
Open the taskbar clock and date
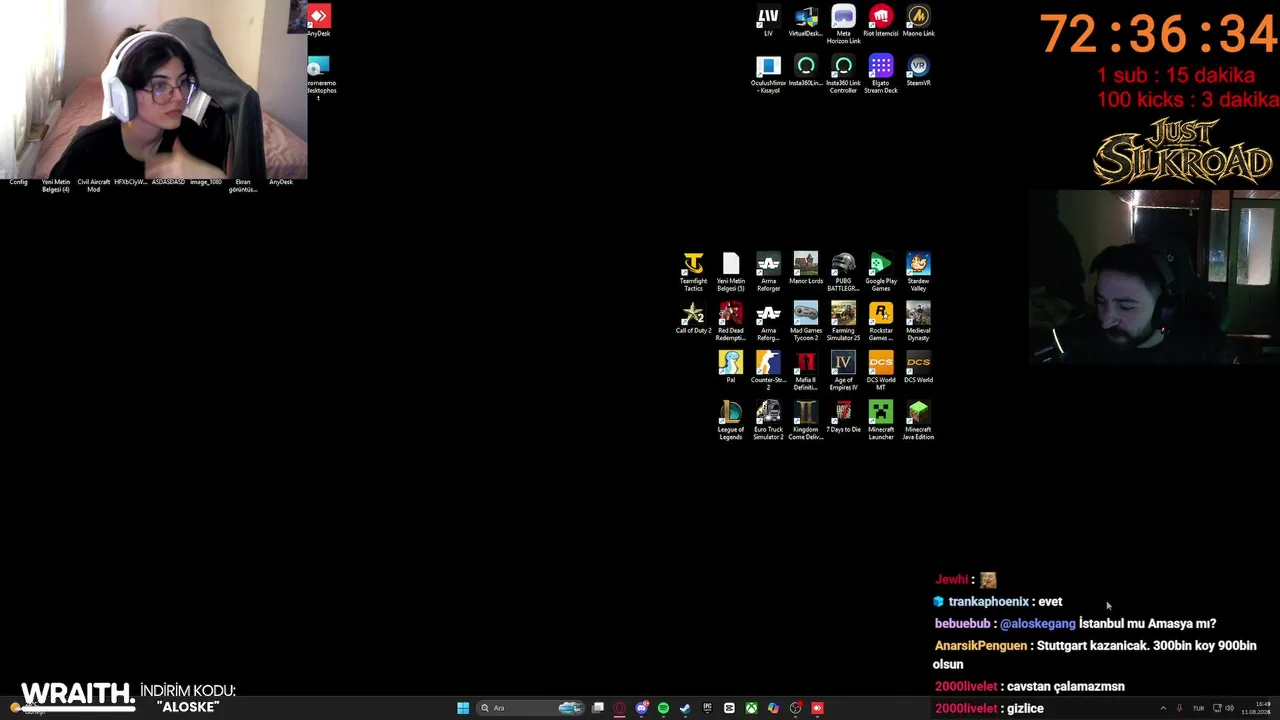[x=1255, y=708]
